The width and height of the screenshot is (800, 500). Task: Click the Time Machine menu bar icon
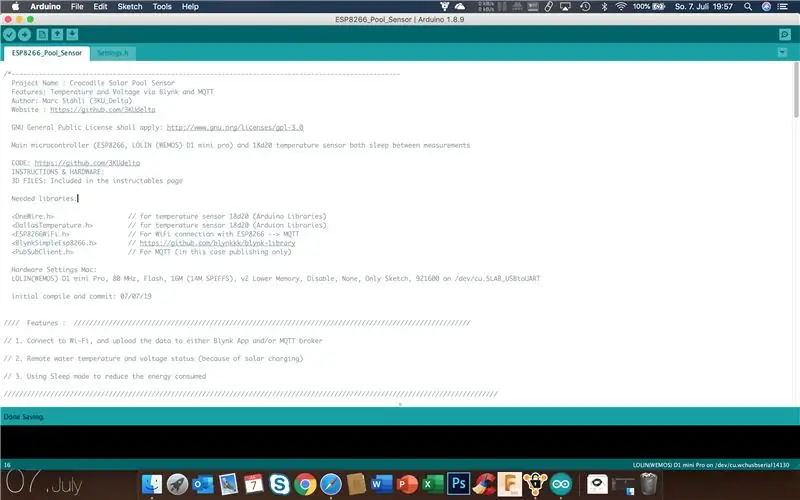click(585, 7)
